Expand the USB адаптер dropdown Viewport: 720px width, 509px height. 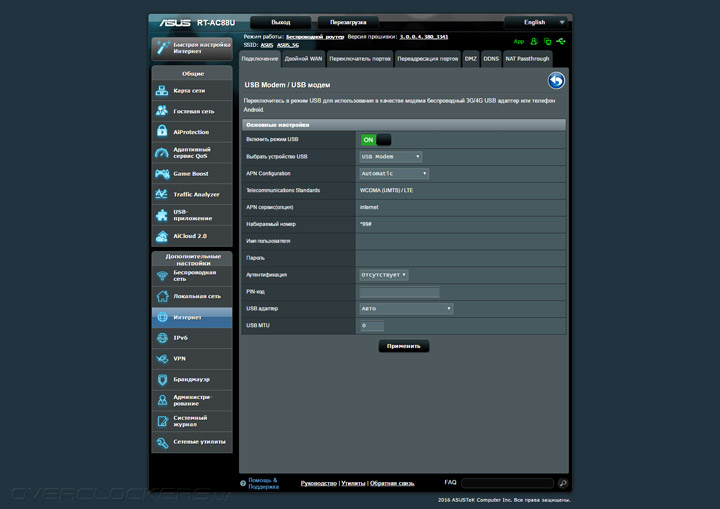(406, 309)
